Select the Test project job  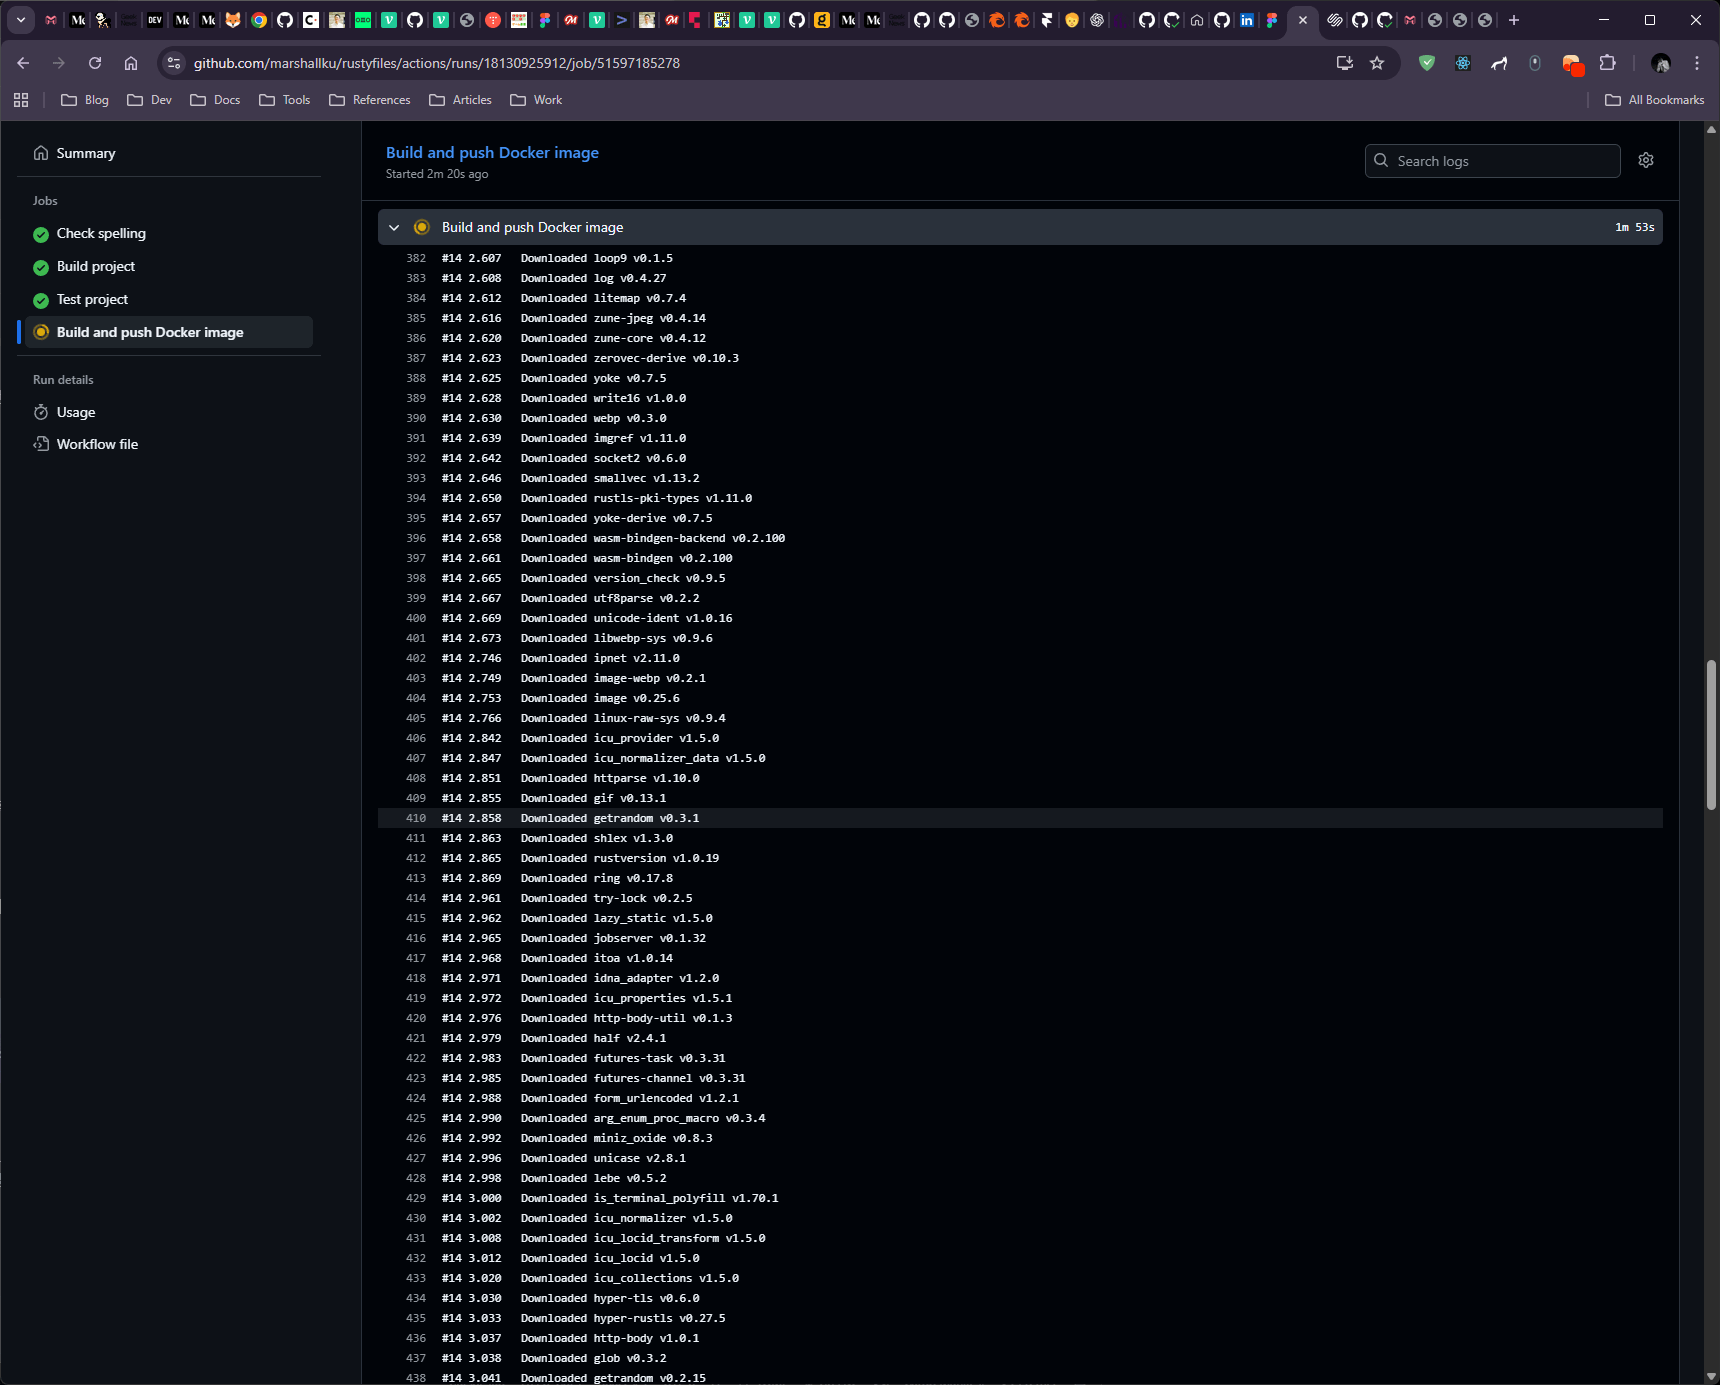click(x=92, y=299)
